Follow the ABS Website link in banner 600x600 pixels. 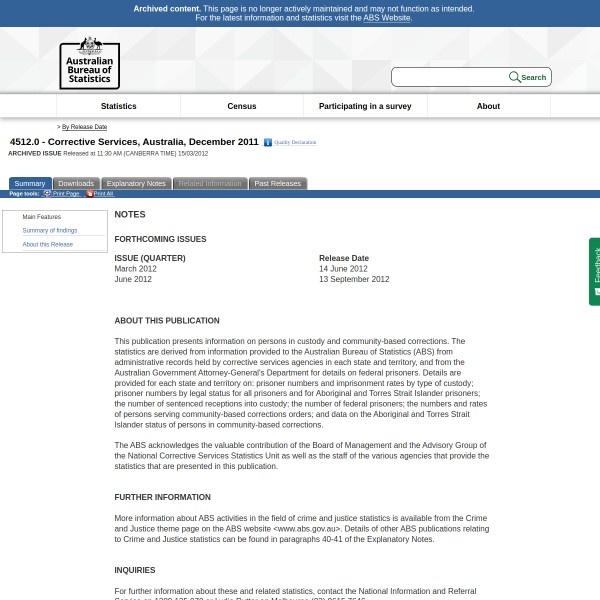pyautogui.click(x=386, y=18)
